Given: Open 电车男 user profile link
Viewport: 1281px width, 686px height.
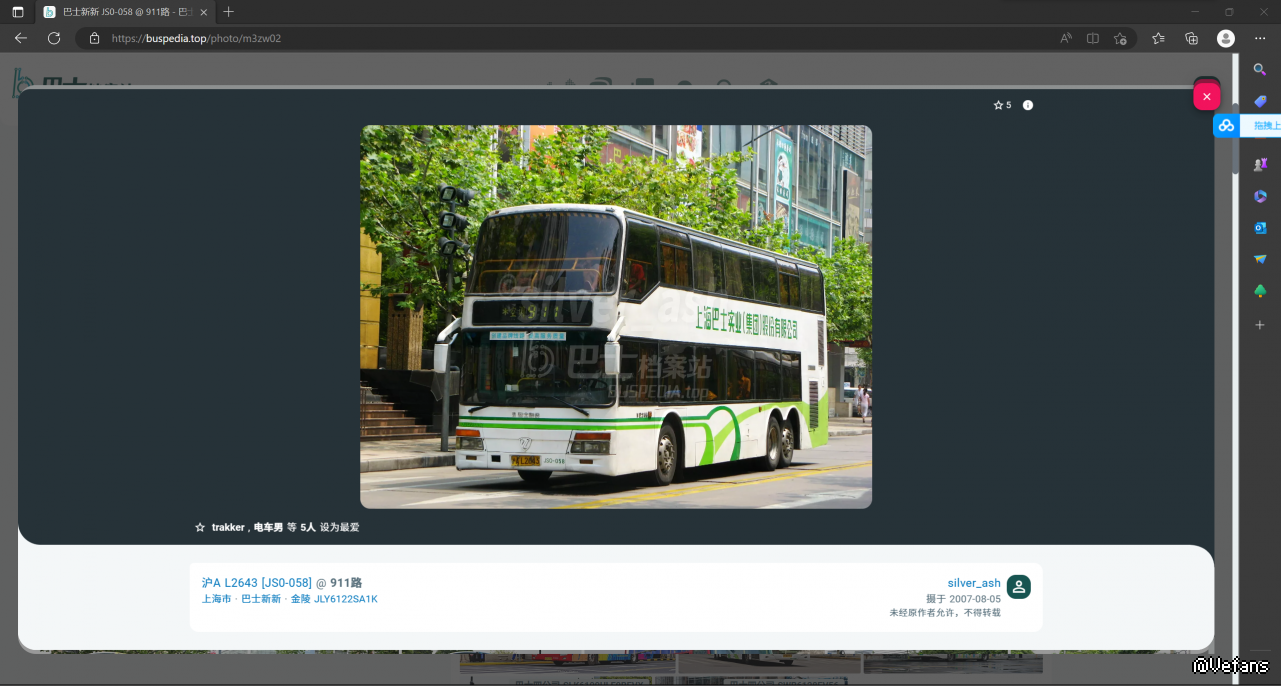Looking at the screenshot, I should click(268, 527).
